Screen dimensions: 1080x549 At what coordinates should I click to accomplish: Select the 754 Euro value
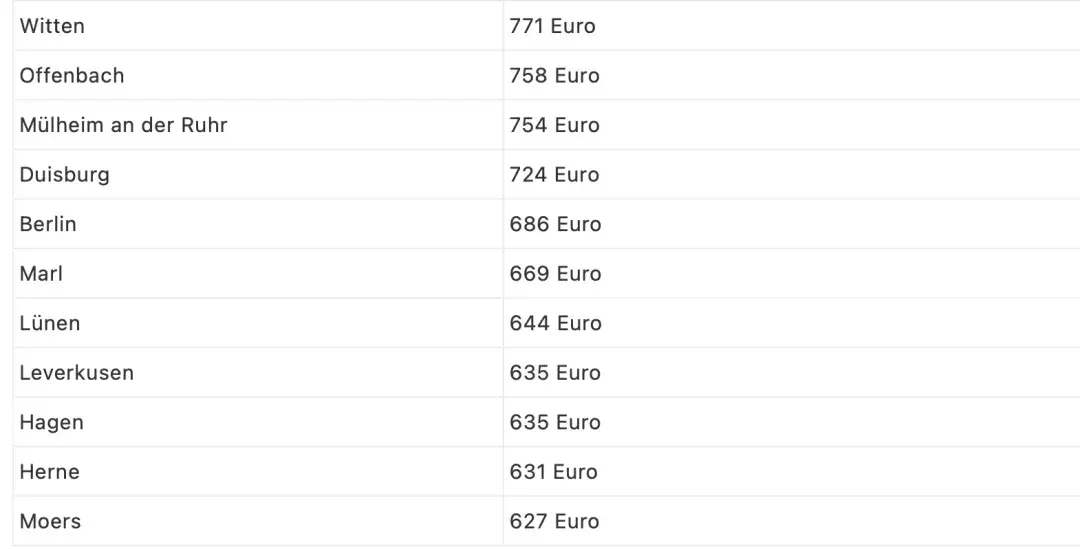pos(554,125)
